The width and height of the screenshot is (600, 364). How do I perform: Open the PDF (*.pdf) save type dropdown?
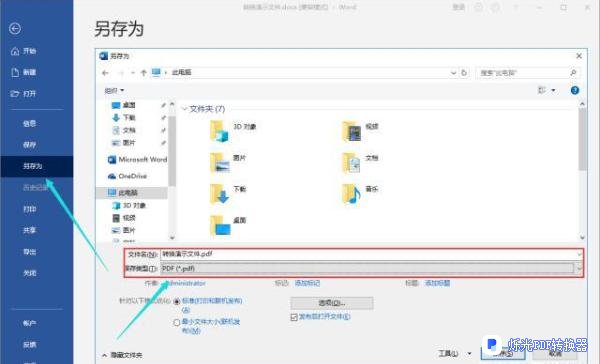(x=370, y=268)
